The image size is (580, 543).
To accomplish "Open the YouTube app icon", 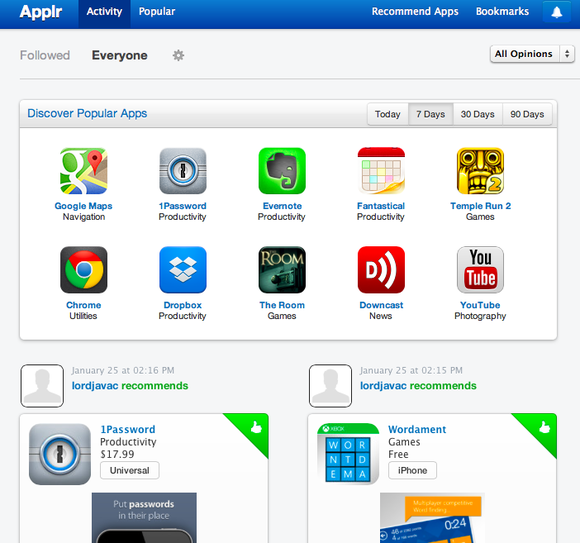I will point(480,270).
